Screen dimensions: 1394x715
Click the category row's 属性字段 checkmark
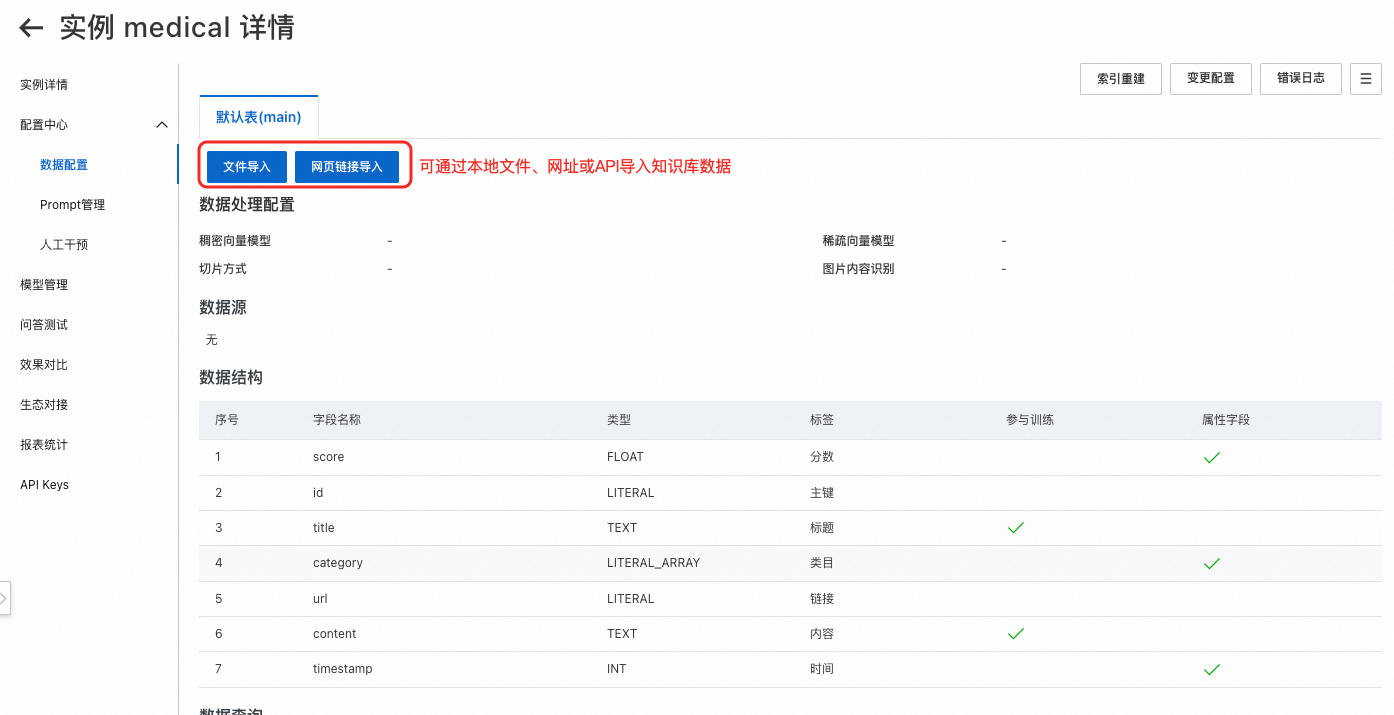click(1212, 563)
